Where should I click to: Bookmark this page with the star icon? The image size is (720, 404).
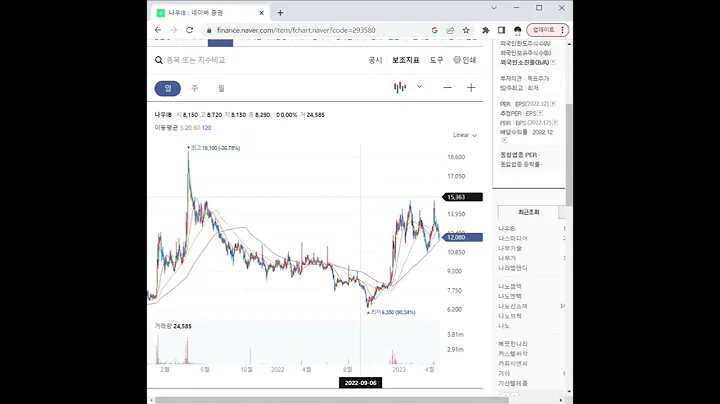coord(466,30)
